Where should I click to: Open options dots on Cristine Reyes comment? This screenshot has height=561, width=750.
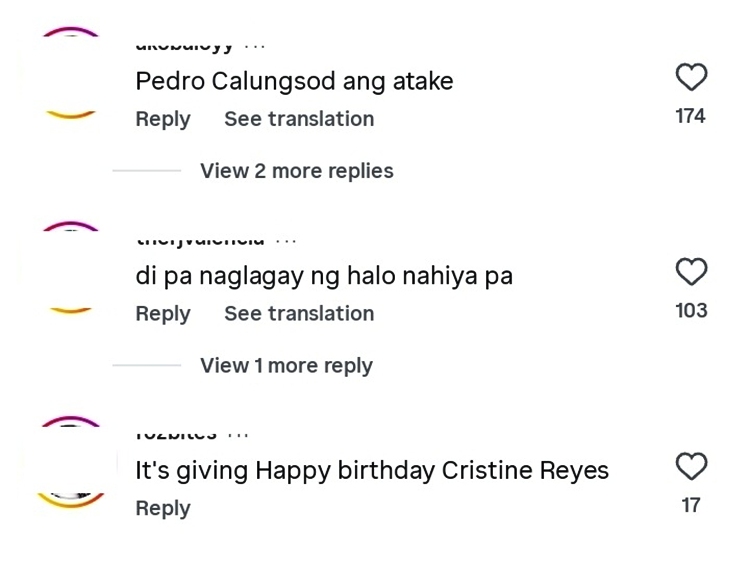coord(238,435)
